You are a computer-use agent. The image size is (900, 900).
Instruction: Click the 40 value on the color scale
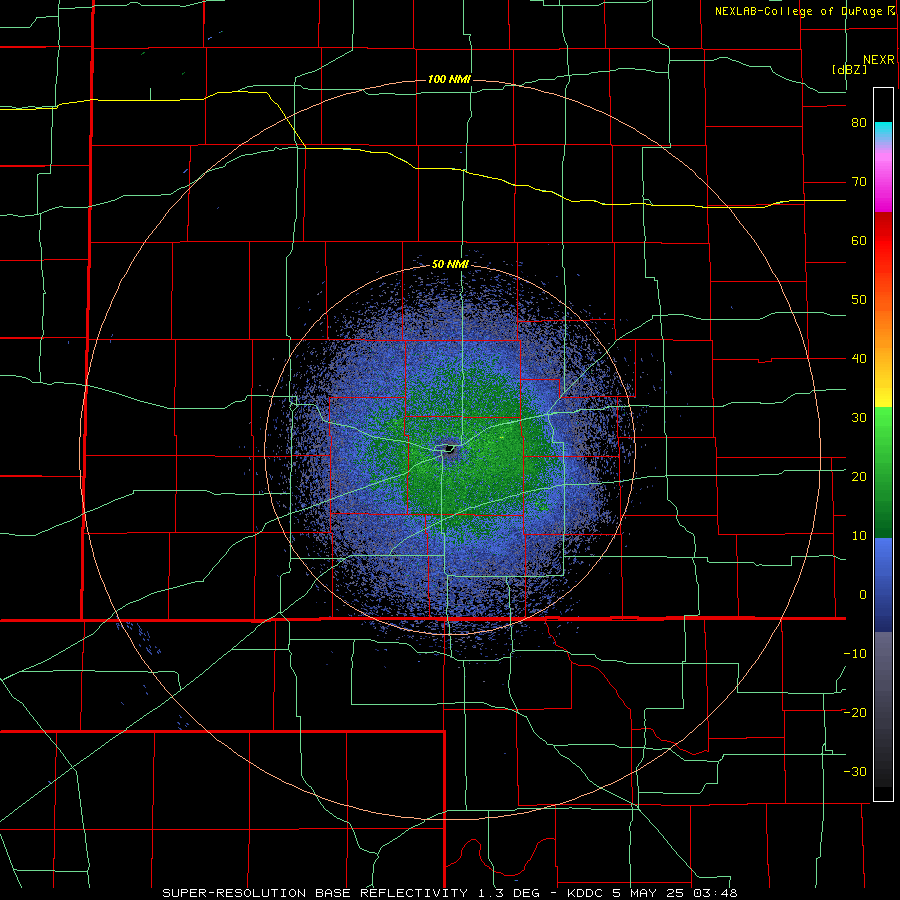859,359
